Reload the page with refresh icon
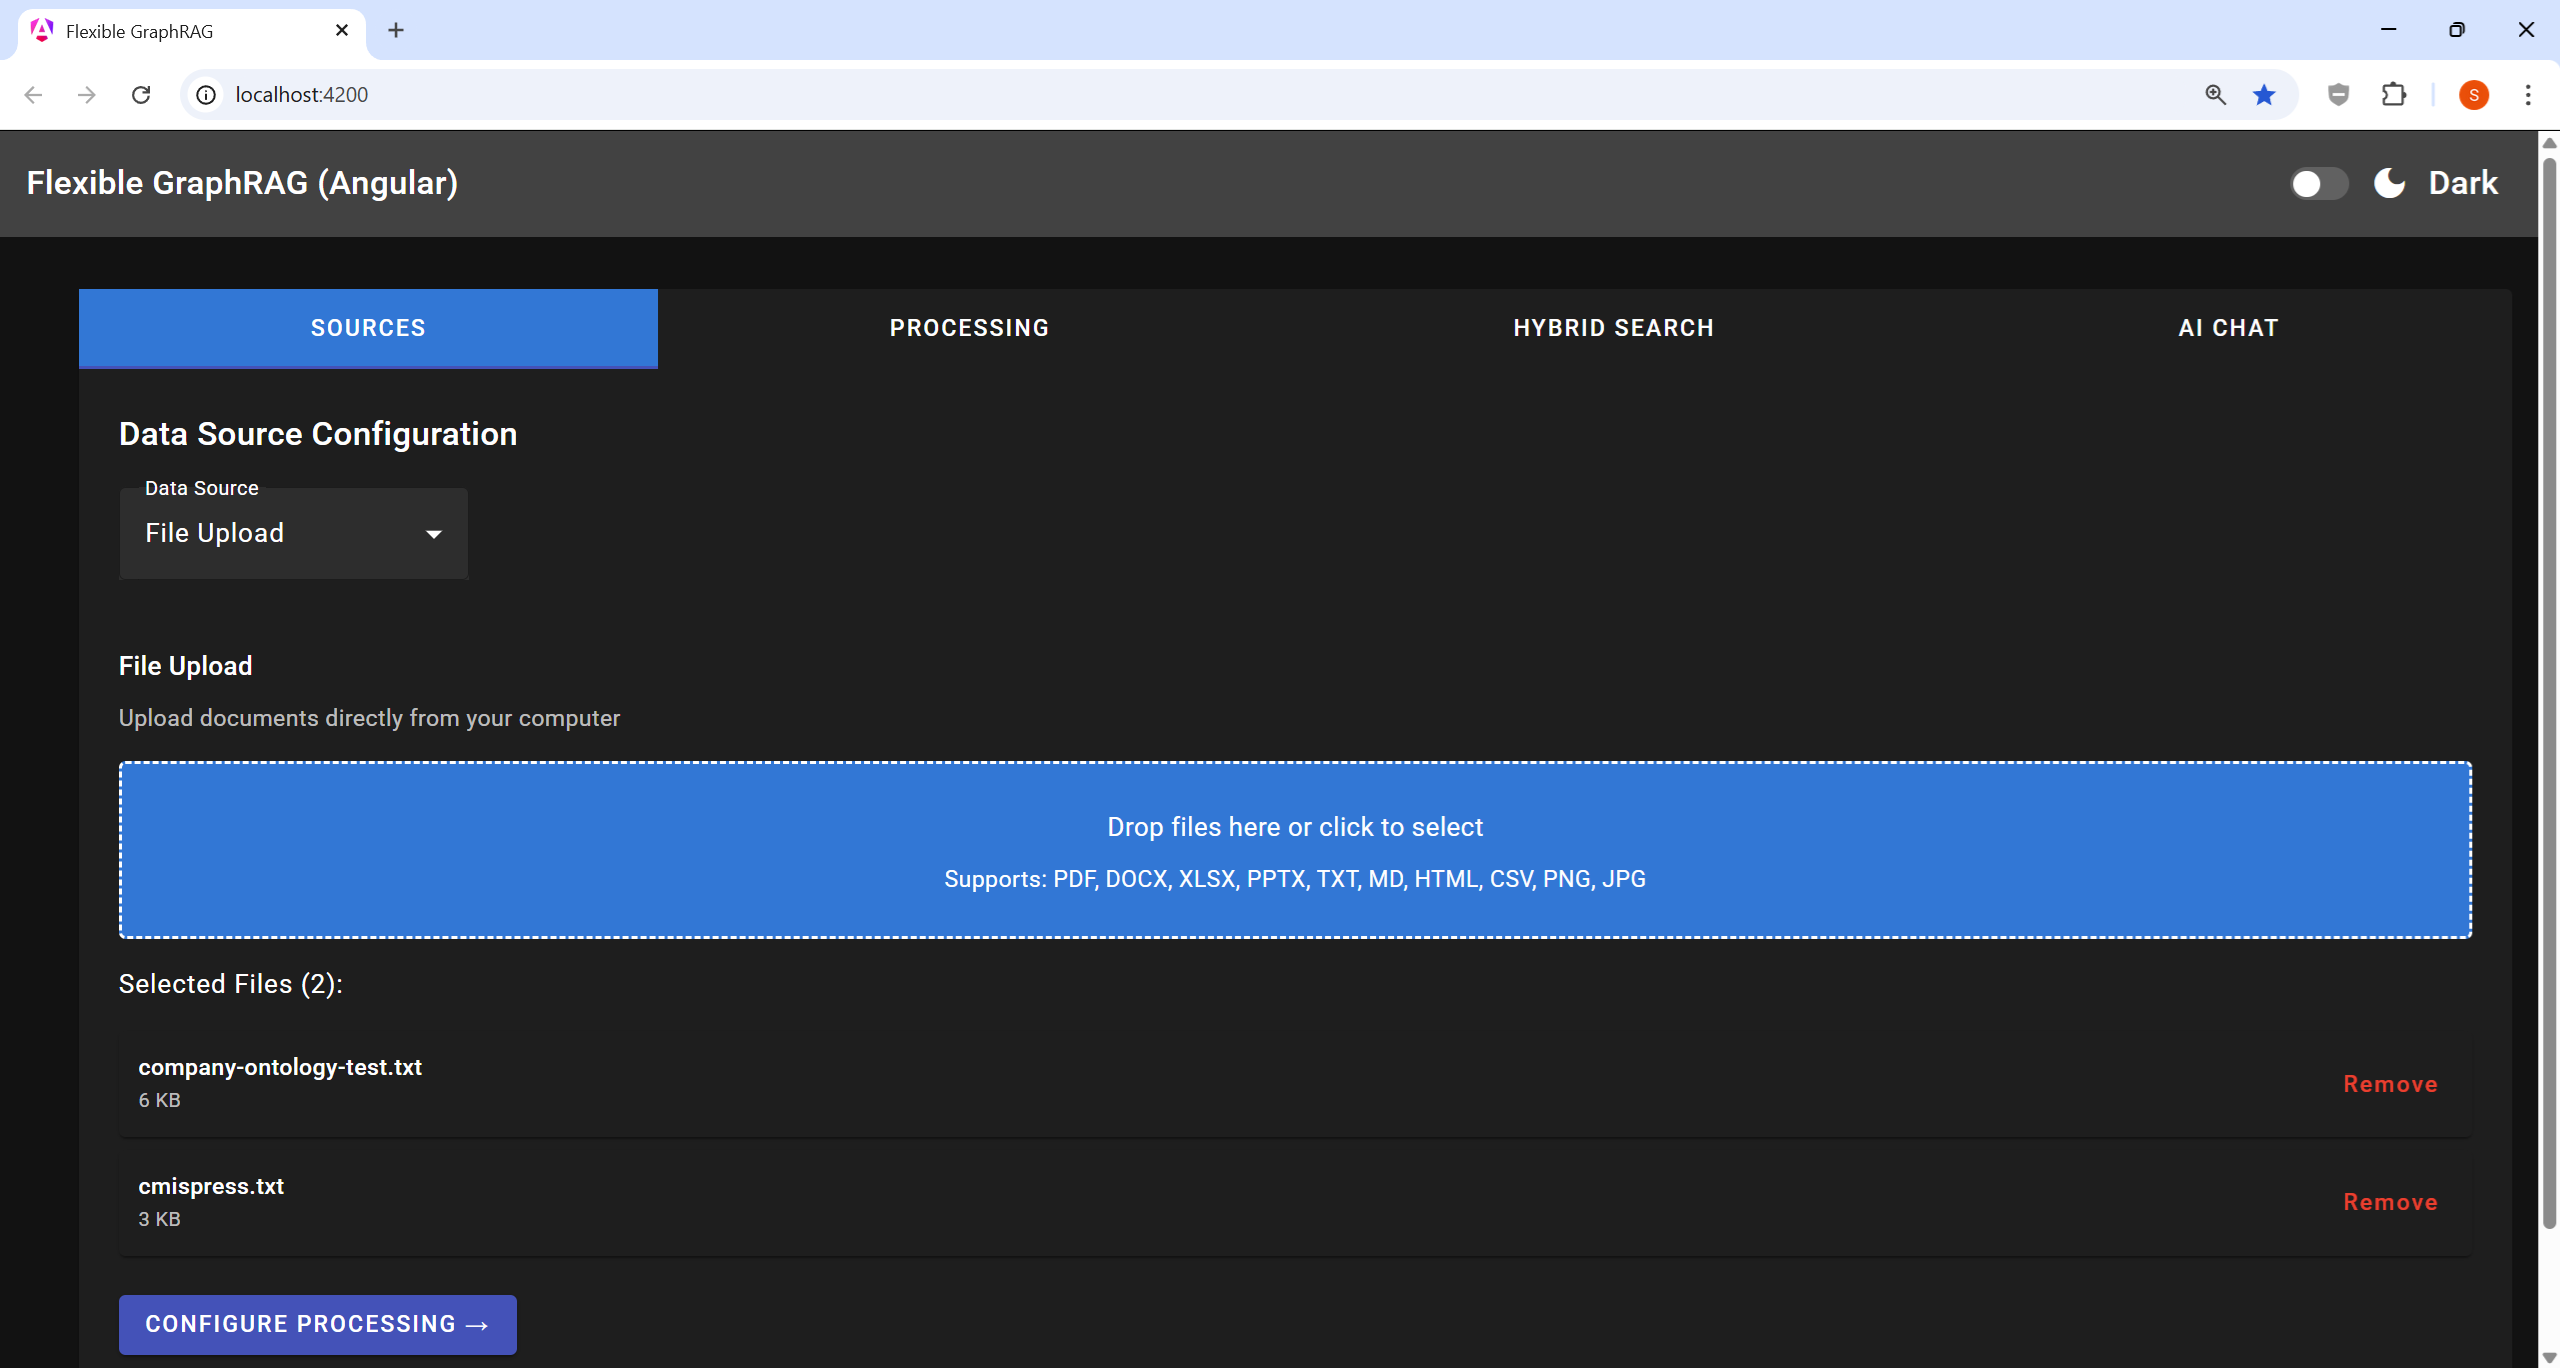Viewport: 2560px width, 1368px height. click(141, 94)
